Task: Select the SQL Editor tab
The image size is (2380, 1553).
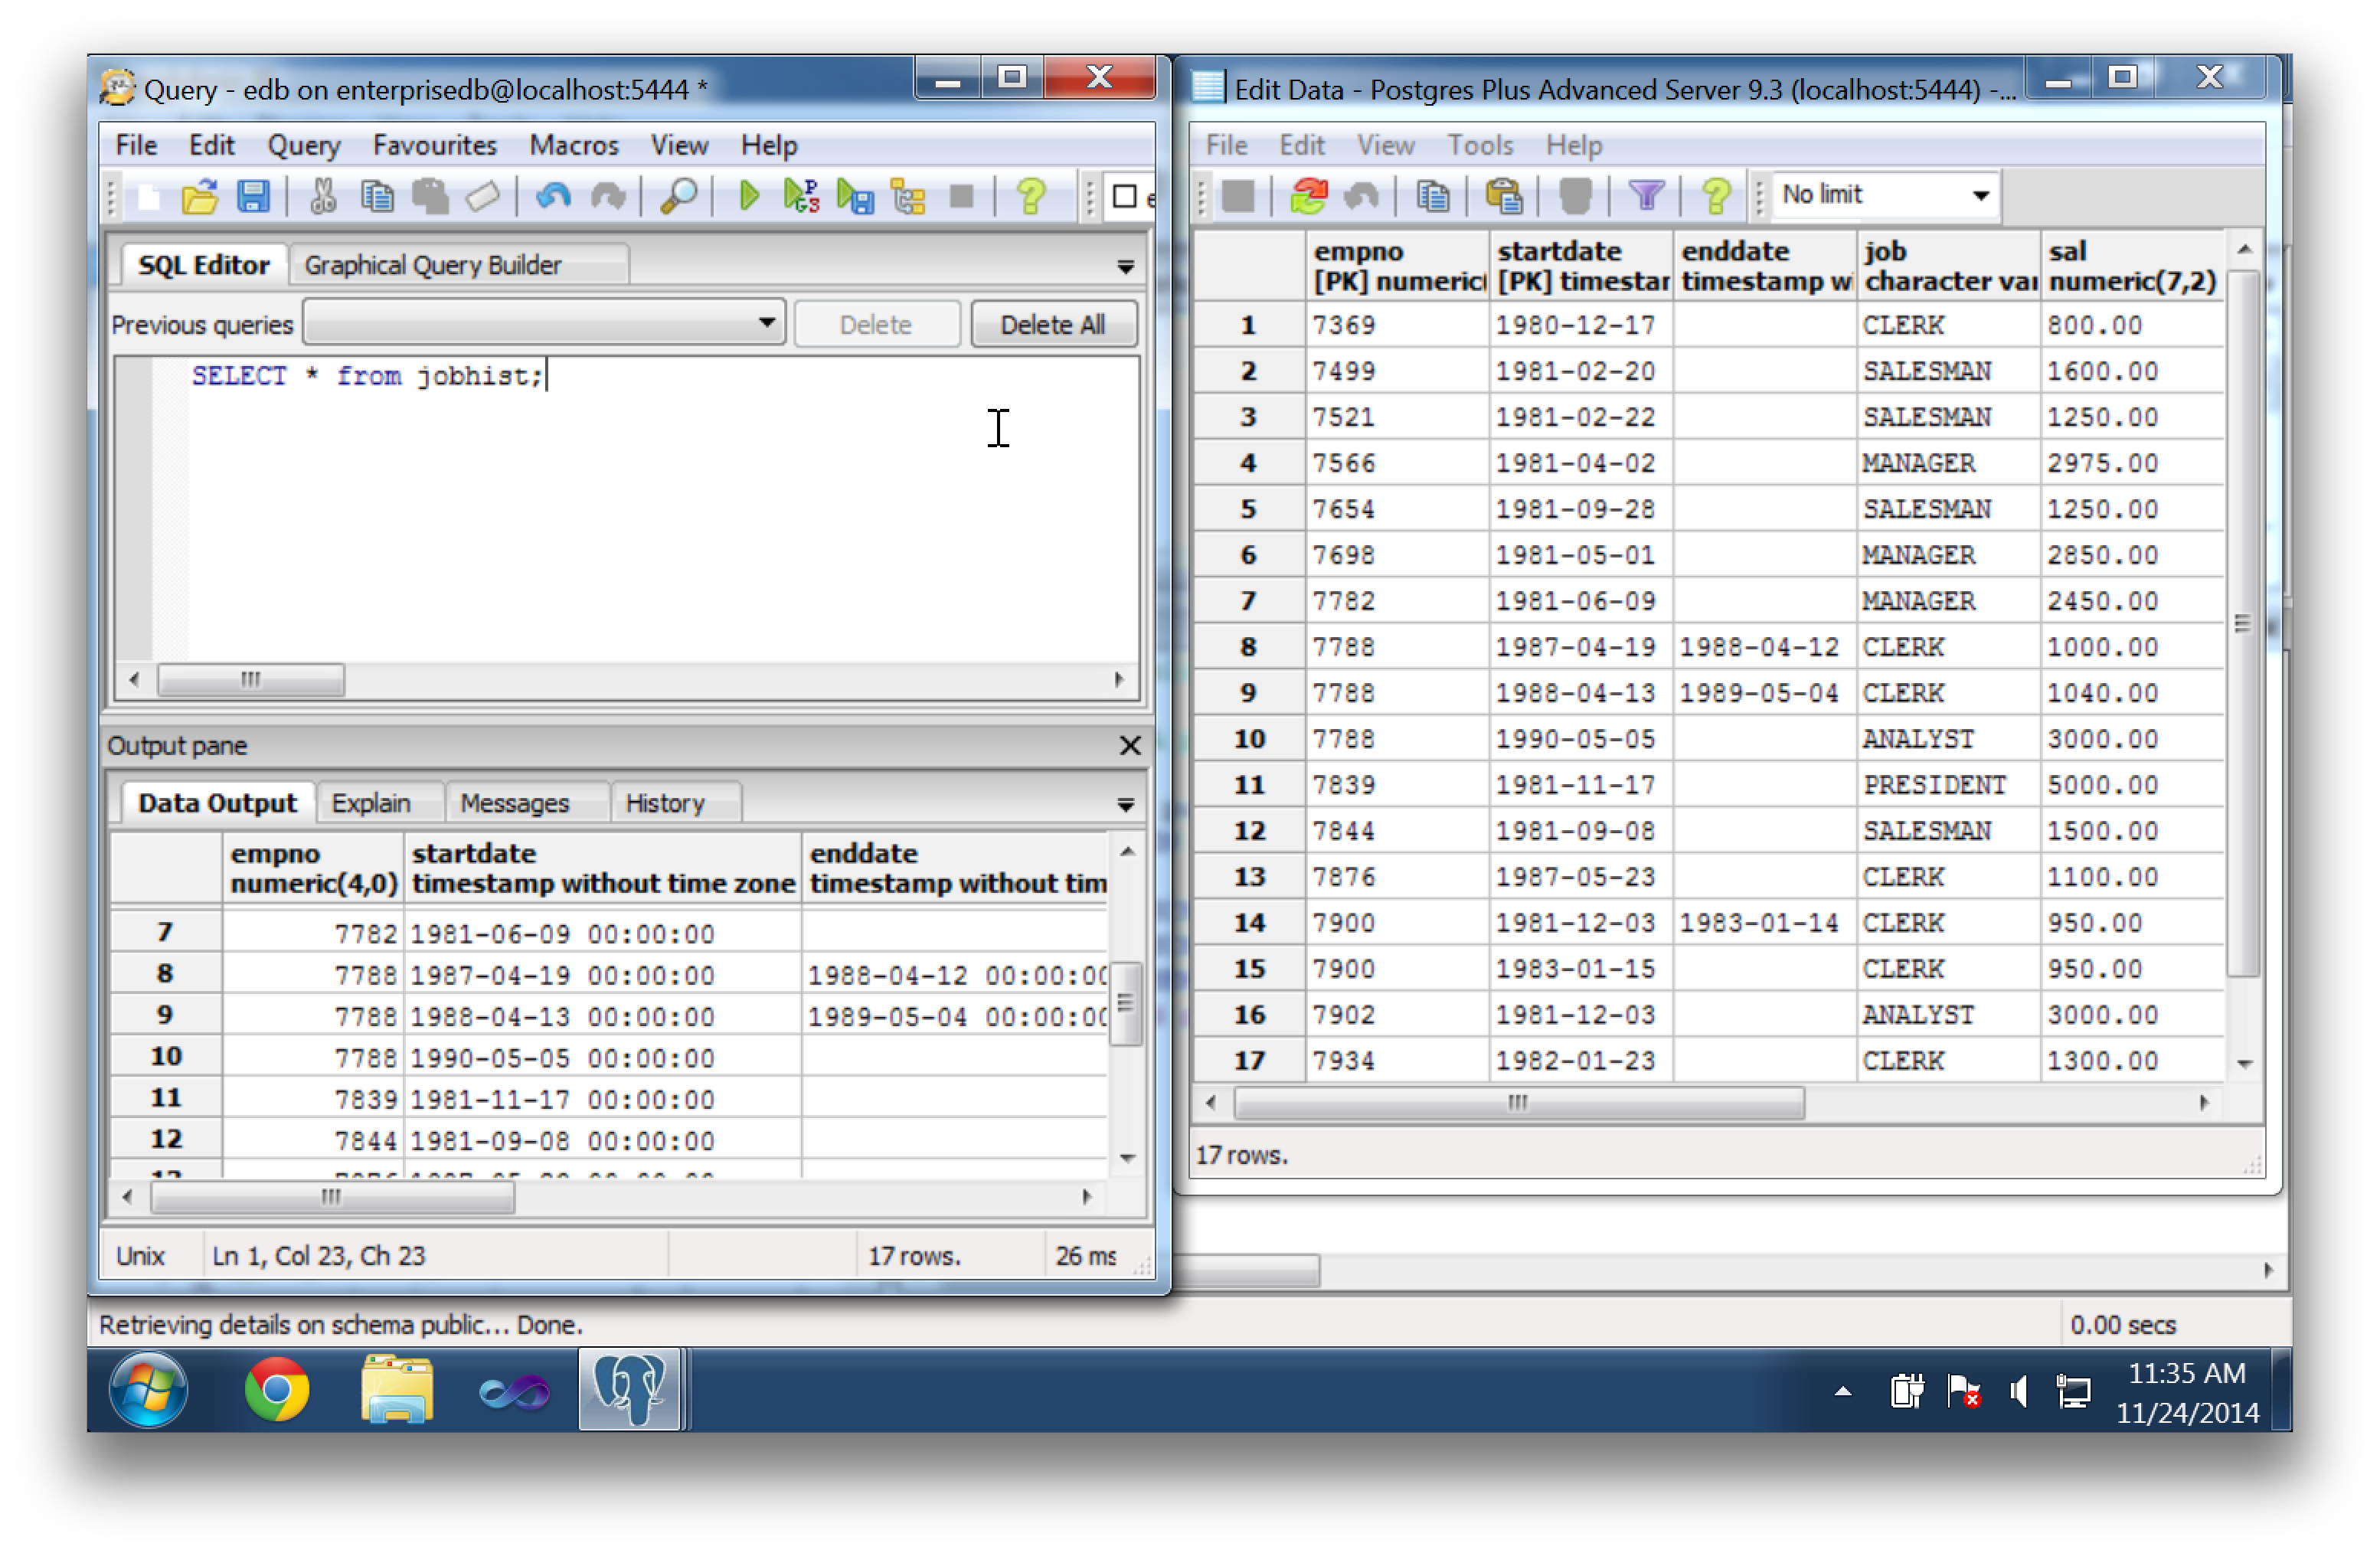Action: pyautogui.click(x=203, y=265)
